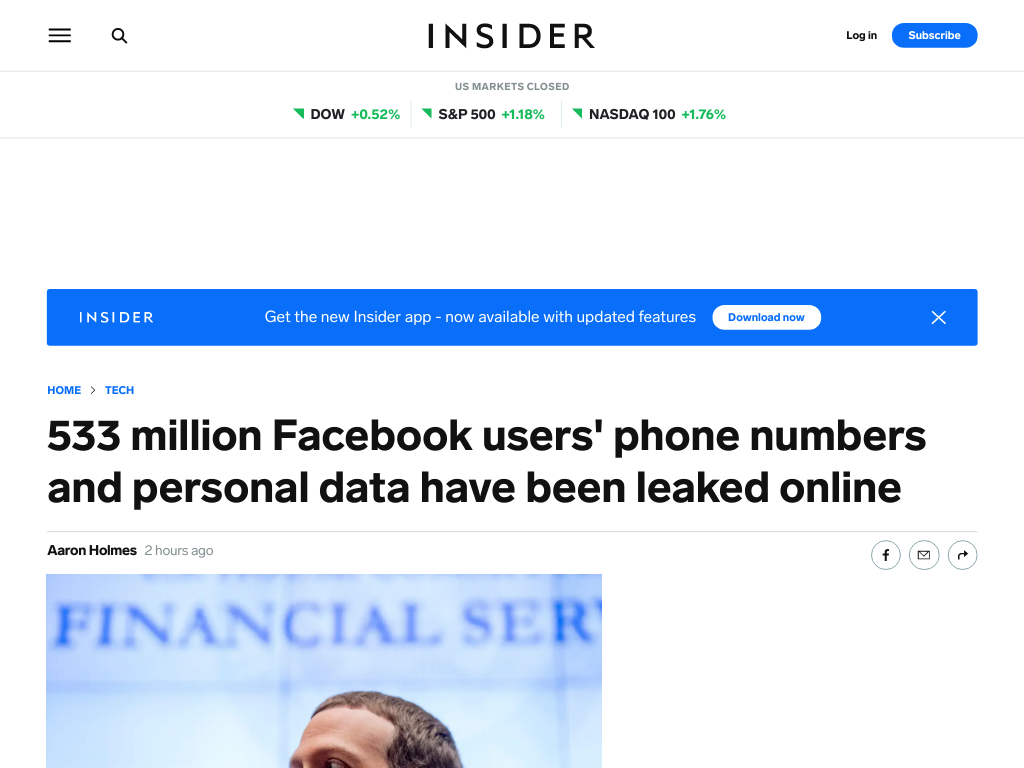
Task: Click the DOW market arrow indicator
Action: point(299,114)
